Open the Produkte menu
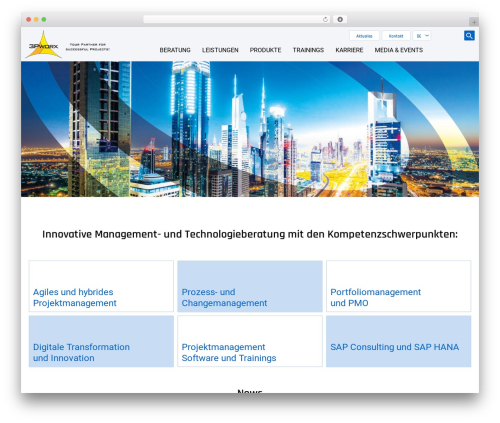500x423 pixels. pyautogui.click(x=265, y=50)
